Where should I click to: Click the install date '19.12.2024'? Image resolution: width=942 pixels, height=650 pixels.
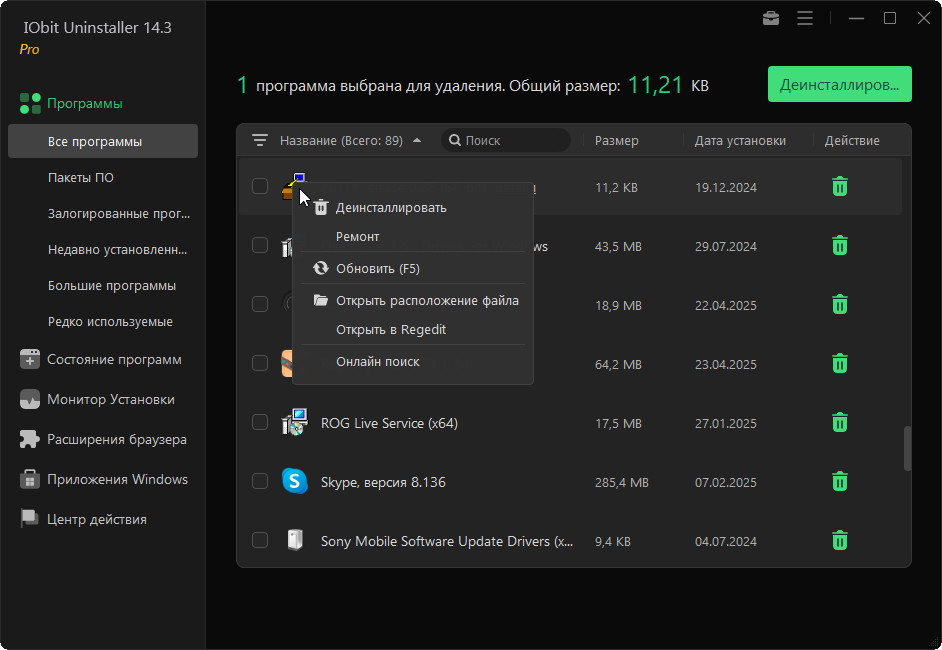pos(726,187)
